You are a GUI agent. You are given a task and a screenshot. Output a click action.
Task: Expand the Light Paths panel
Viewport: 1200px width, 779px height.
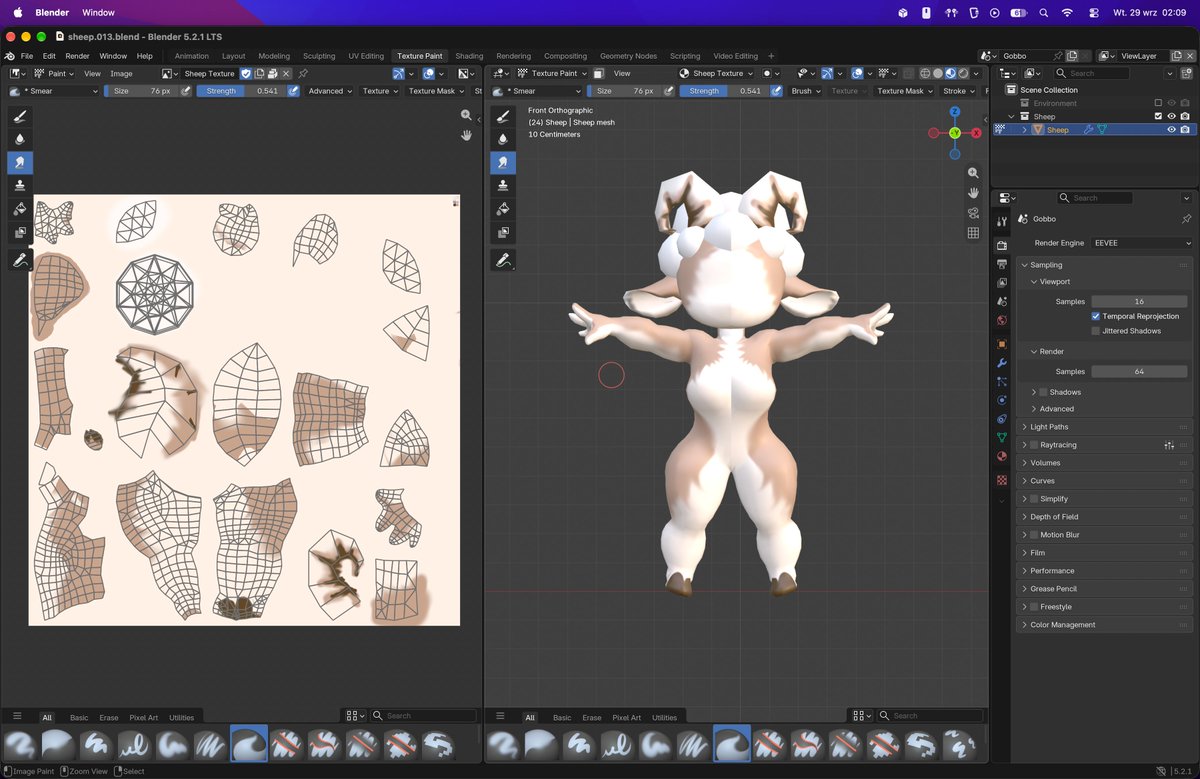(x=1105, y=427)
